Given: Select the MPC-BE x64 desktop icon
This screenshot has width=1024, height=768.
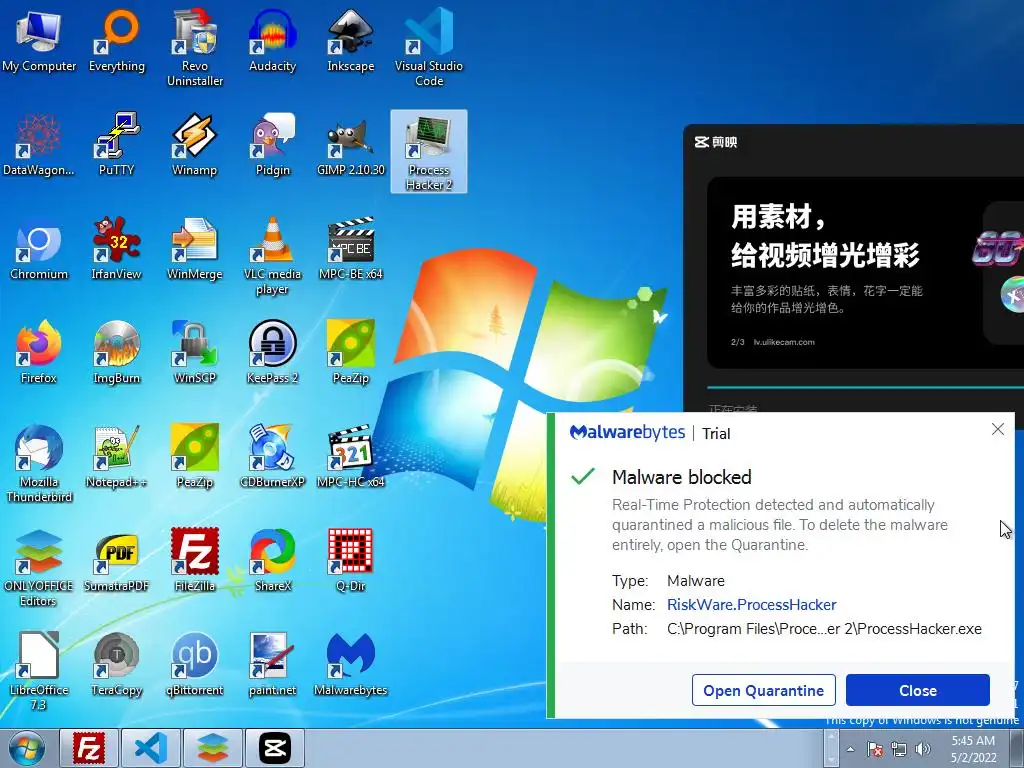Looking at the screenshot, I should click(x=351, y=248).
